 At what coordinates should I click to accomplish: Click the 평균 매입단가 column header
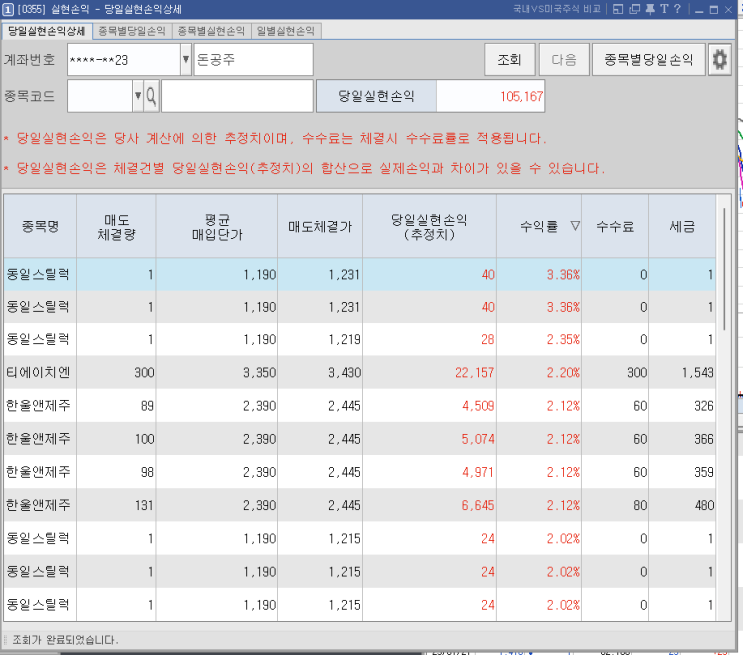point(217,227)
